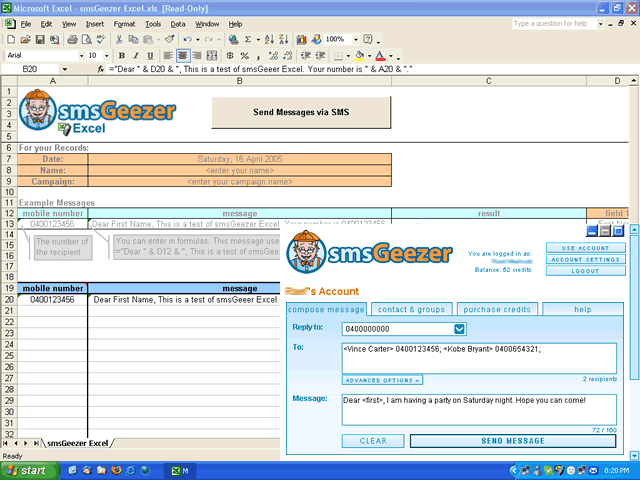Open the File menu
Screen dimensions: 640x480
pos(26,24)
